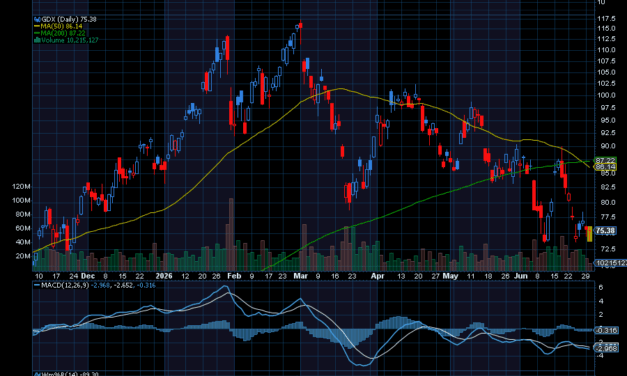Click the 'Mar' month label on the date axis
627x376 pixels.
tap(300, 276)
